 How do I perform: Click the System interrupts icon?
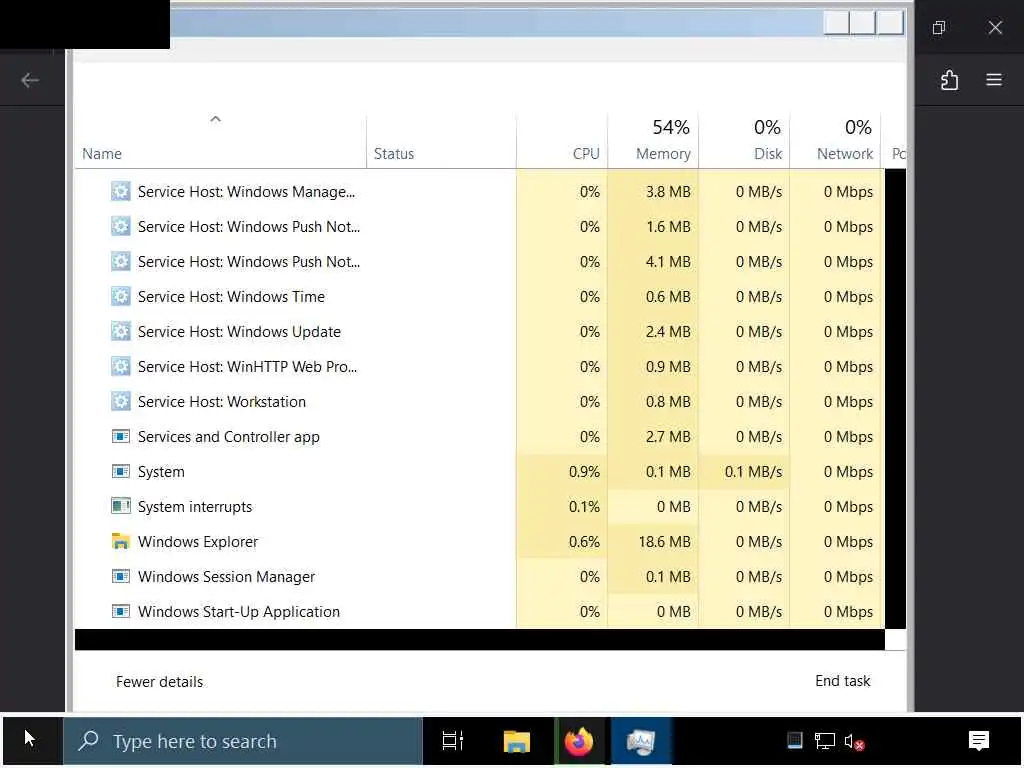(121, 506)
